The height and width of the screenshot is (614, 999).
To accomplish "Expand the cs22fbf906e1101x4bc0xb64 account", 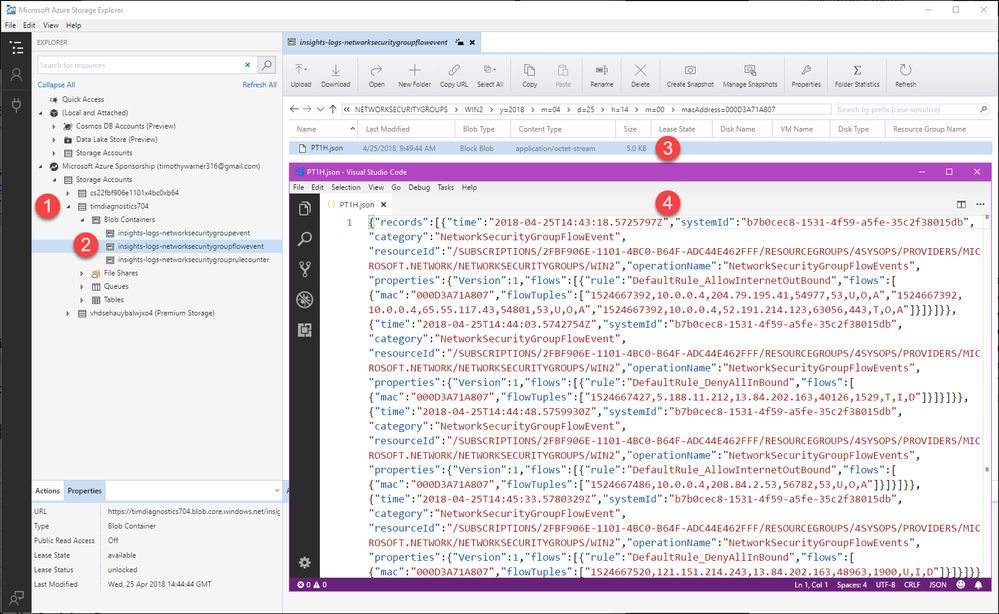I will 68,193.
